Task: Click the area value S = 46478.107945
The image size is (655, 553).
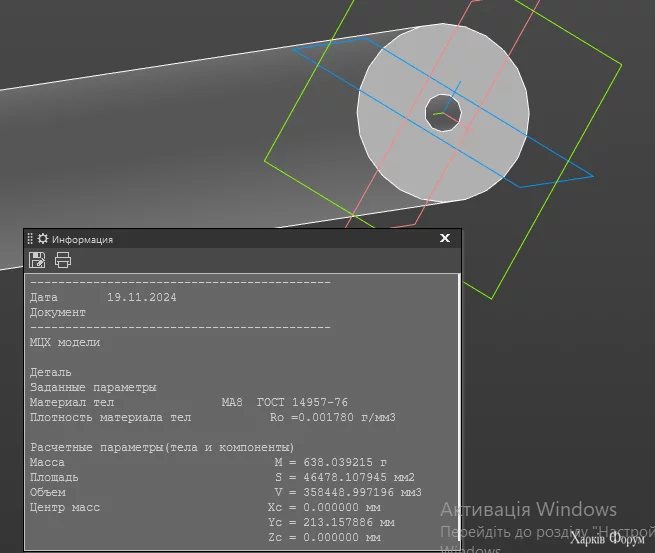Action: coord(344,478)
